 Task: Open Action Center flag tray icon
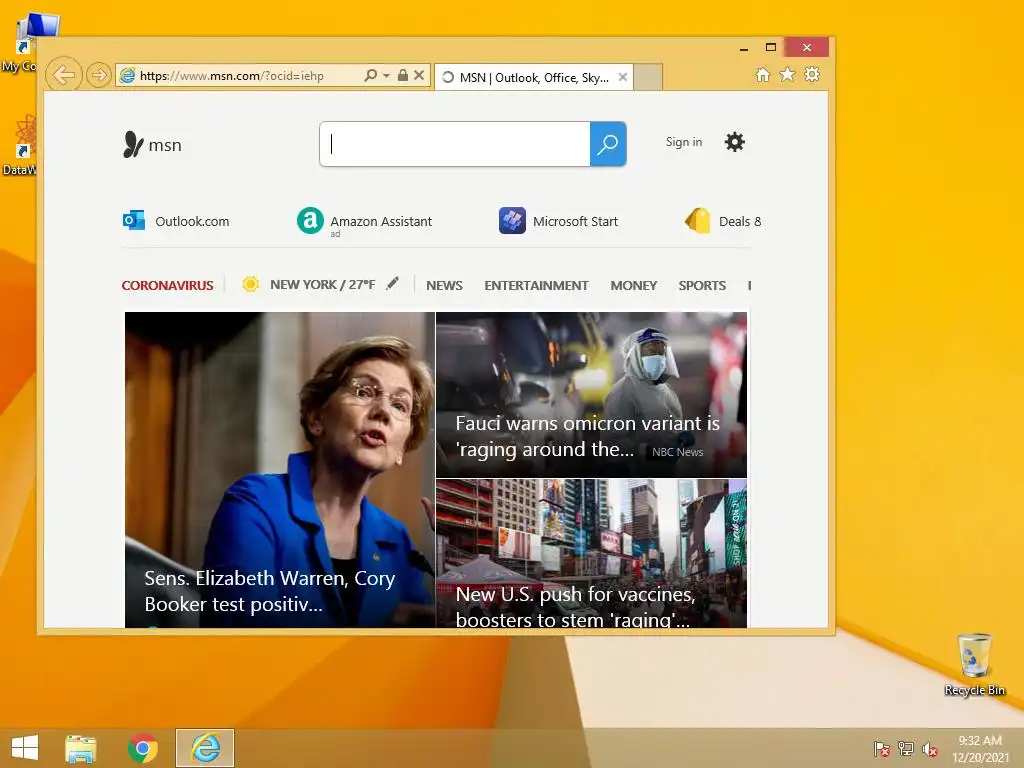coord(881,748)
